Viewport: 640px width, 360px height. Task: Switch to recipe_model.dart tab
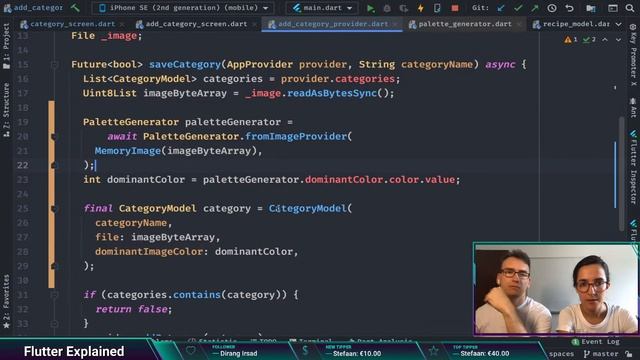tap(571, 24)
